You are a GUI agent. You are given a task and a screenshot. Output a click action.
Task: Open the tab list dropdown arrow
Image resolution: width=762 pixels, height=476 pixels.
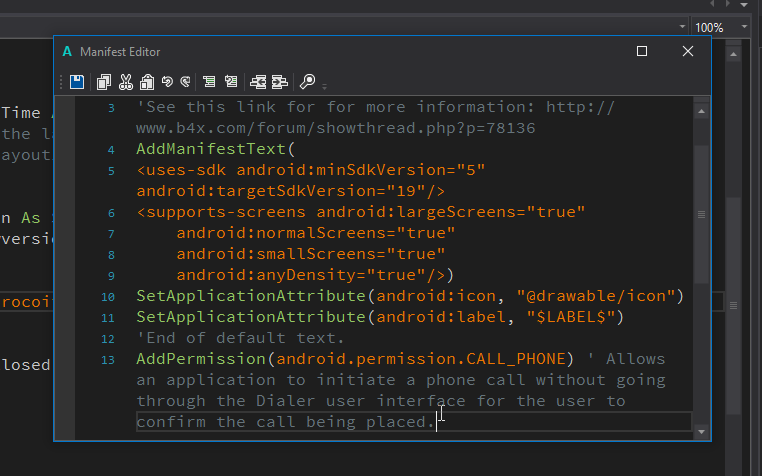pos(743,5)
